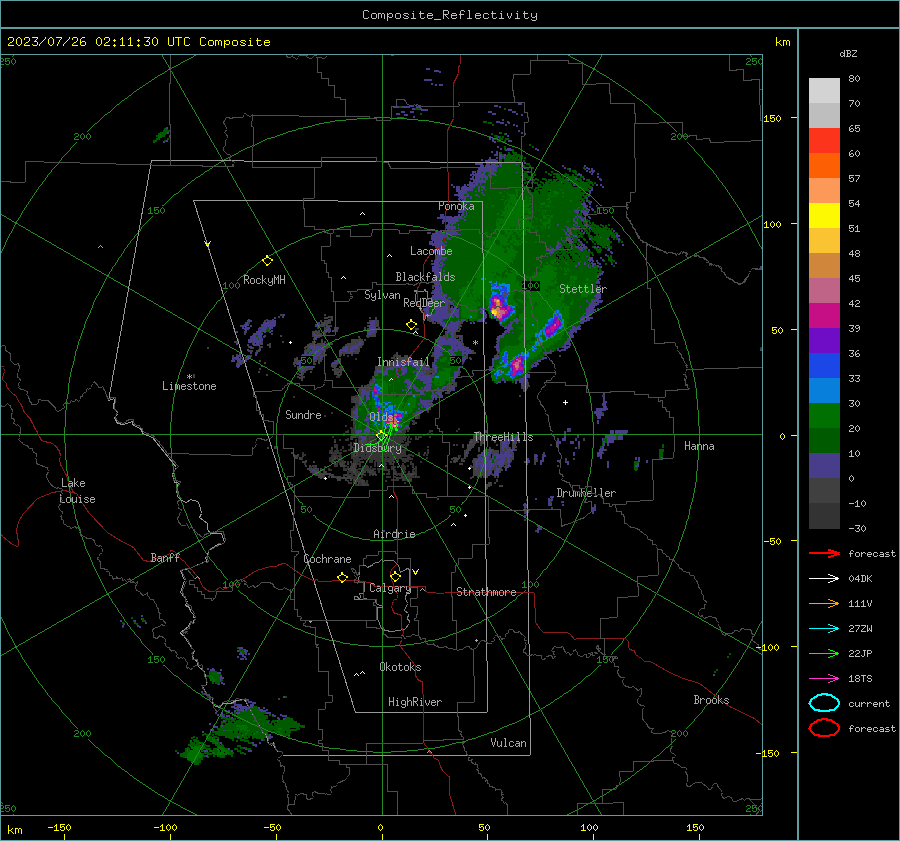This screenshot has width=900, height=841.
Task: Click the Cochrane city label
Action: pyautogui.click(x=327, y=559)
